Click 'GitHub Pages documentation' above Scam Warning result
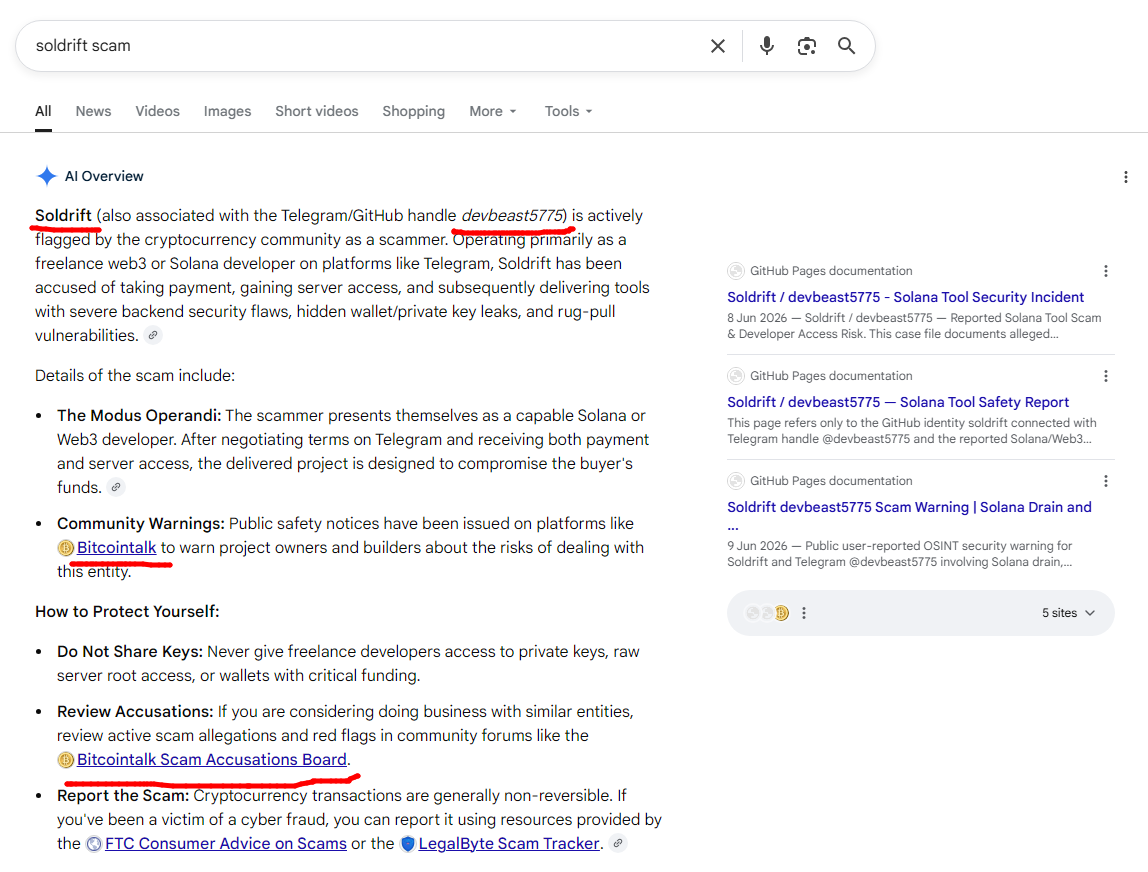Image resolution: width=1148 pixels, height=872 pixels. click(x=831, y=481)
